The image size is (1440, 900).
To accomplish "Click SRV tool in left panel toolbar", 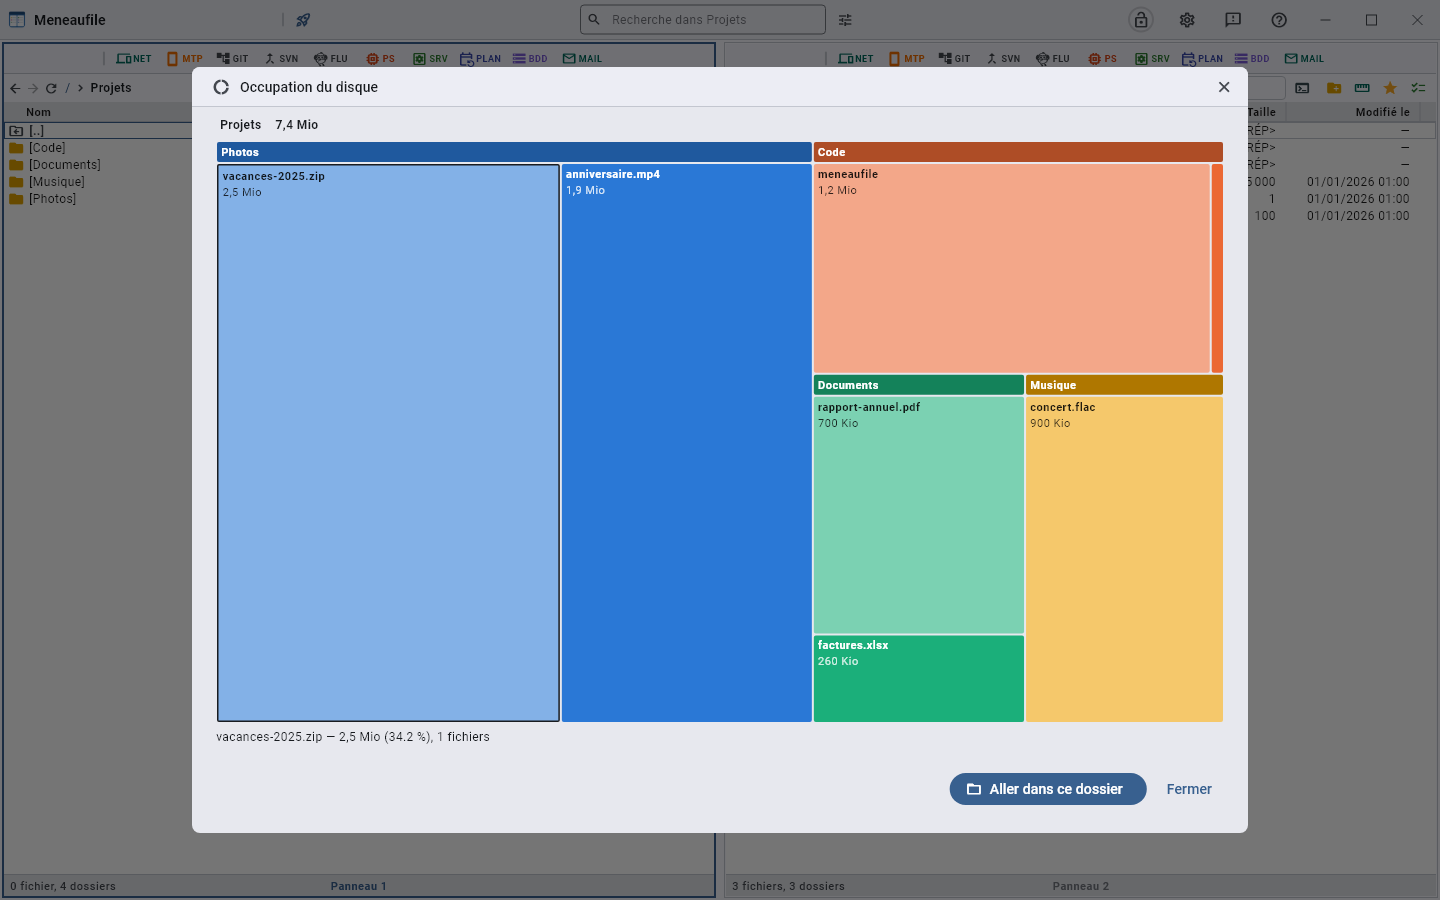I will point(431,59).
